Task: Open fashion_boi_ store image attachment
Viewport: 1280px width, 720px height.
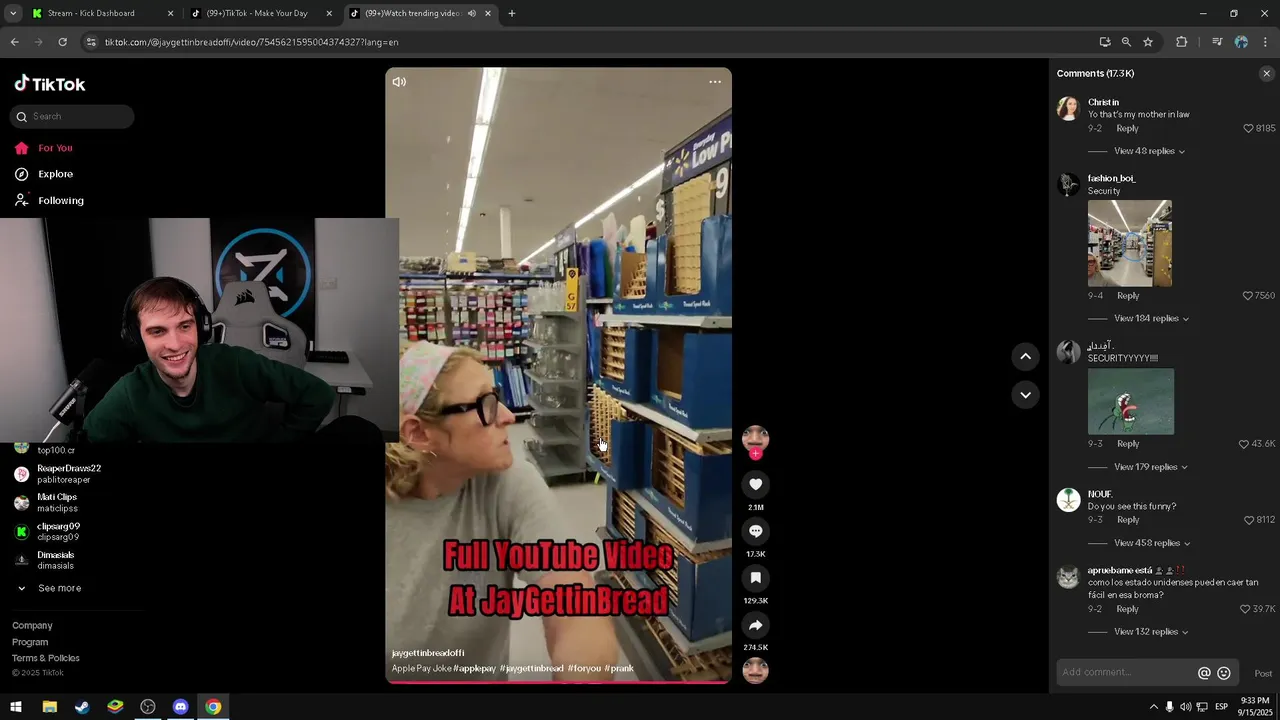Action: coord(1130,243)
